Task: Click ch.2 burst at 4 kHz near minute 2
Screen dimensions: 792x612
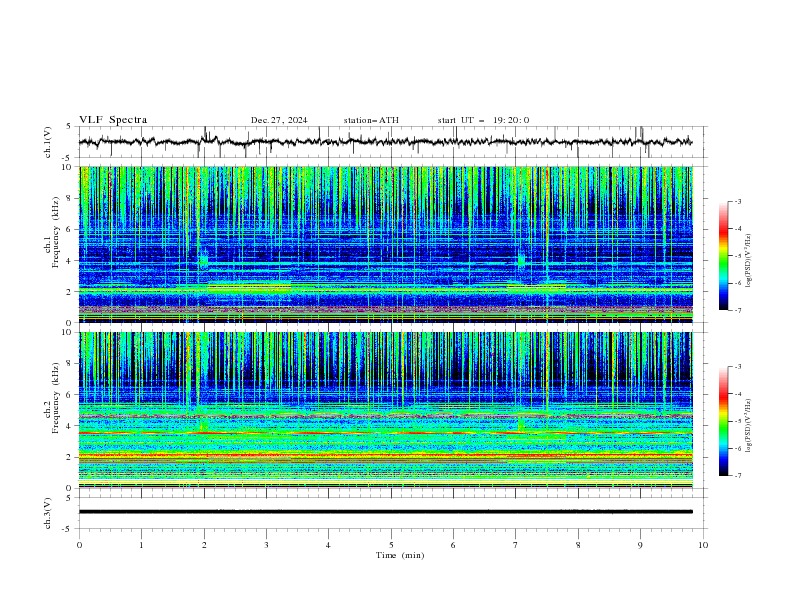Action: (204, 423)
